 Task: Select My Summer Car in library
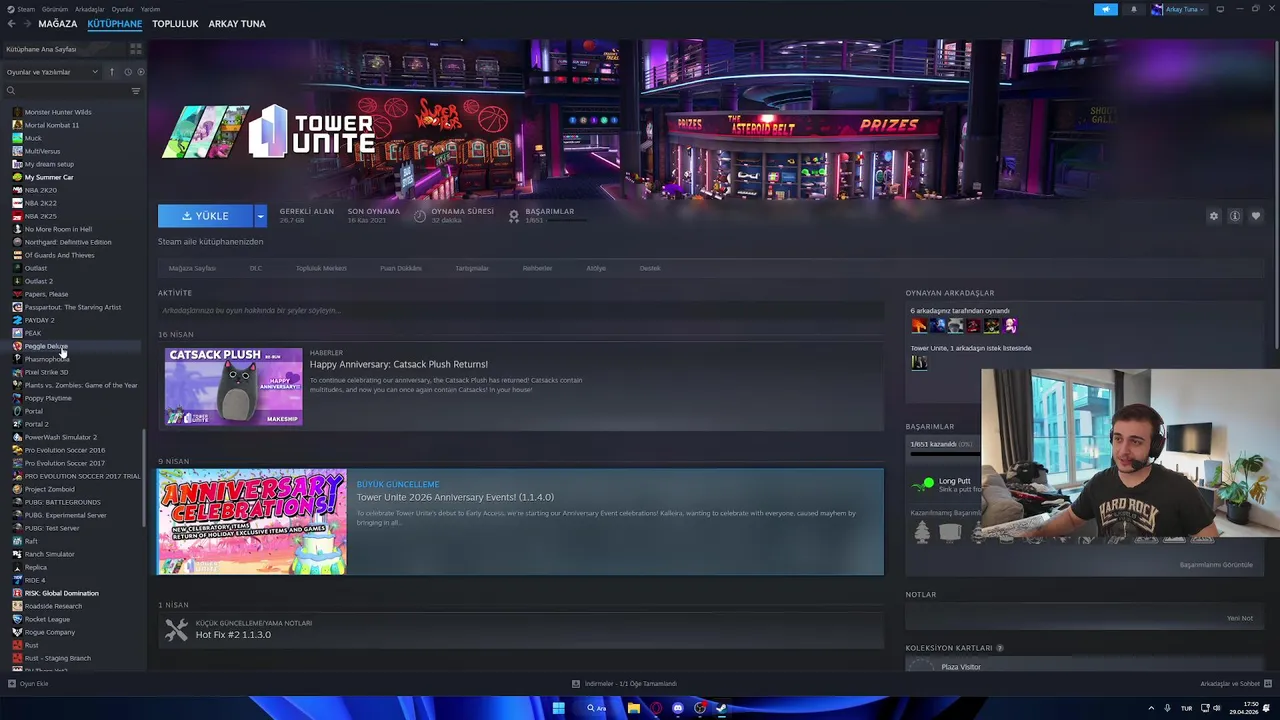click(x=49, y=177)
